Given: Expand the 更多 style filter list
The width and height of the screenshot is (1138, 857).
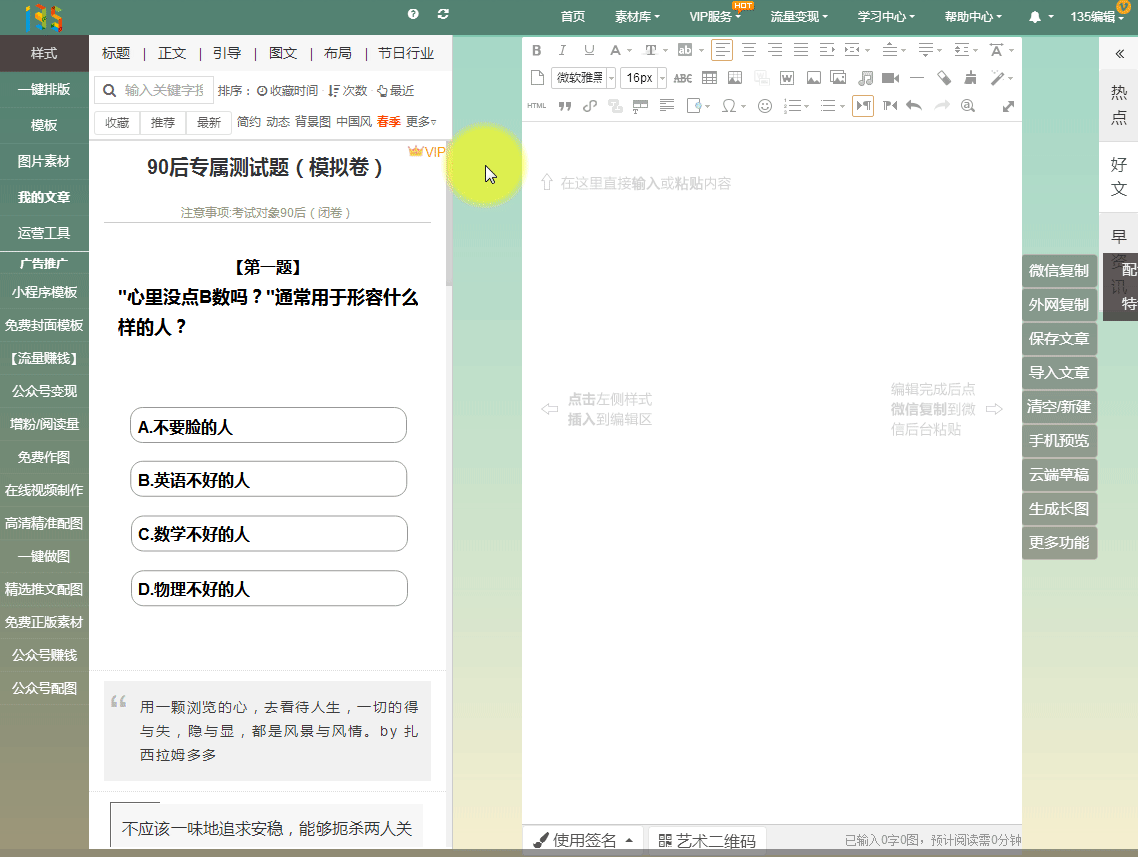Looking at the screenshot, I should [x=421, y=122].
